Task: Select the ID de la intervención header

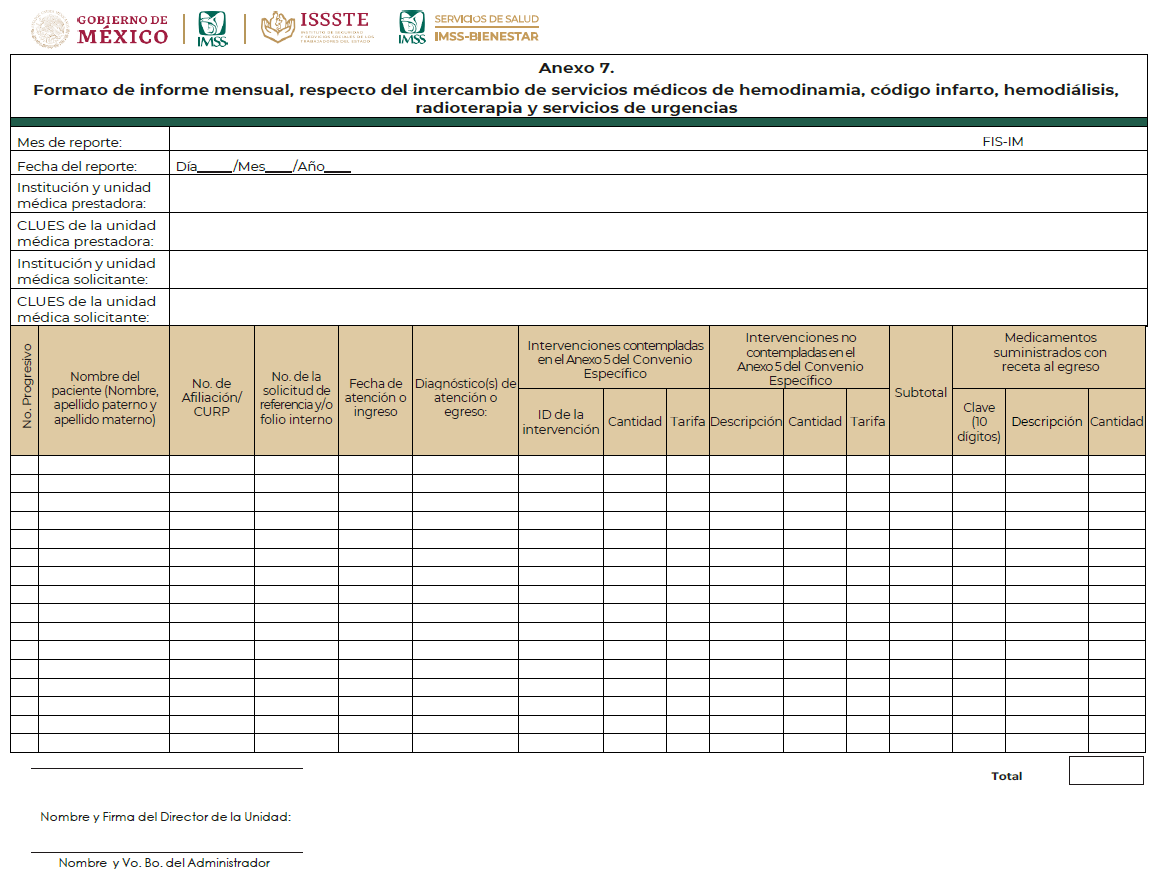Action: pyautogui.click(x=560, y=422)
